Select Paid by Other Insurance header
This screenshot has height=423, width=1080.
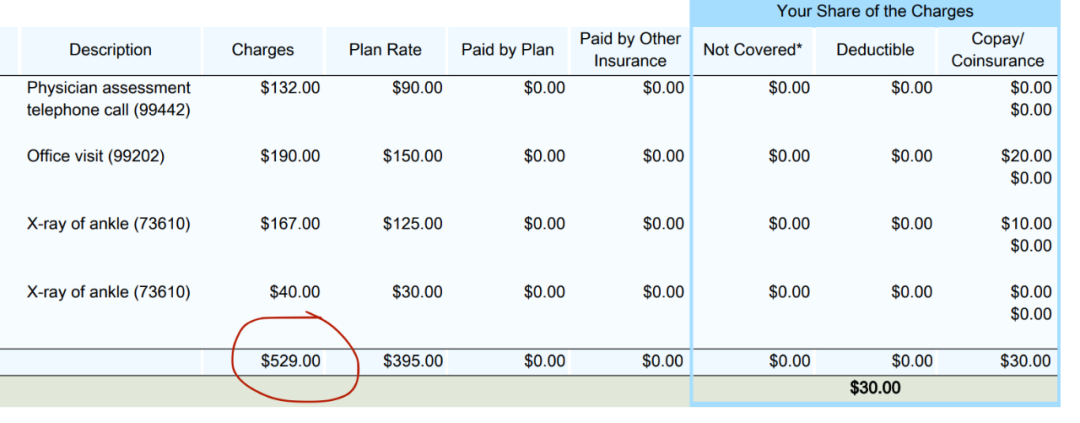[630, 50]
